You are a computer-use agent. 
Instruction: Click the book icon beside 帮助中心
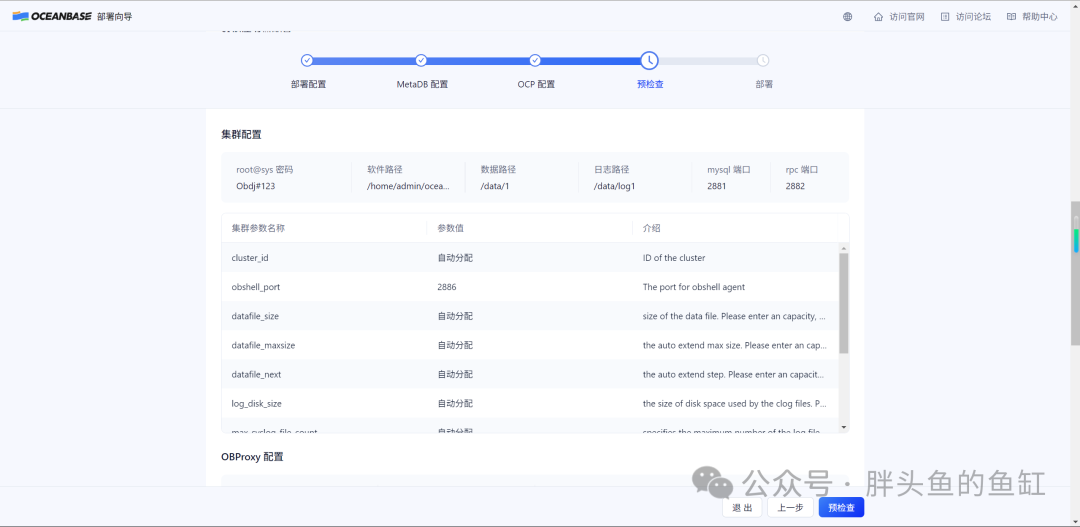[1011, 17]
